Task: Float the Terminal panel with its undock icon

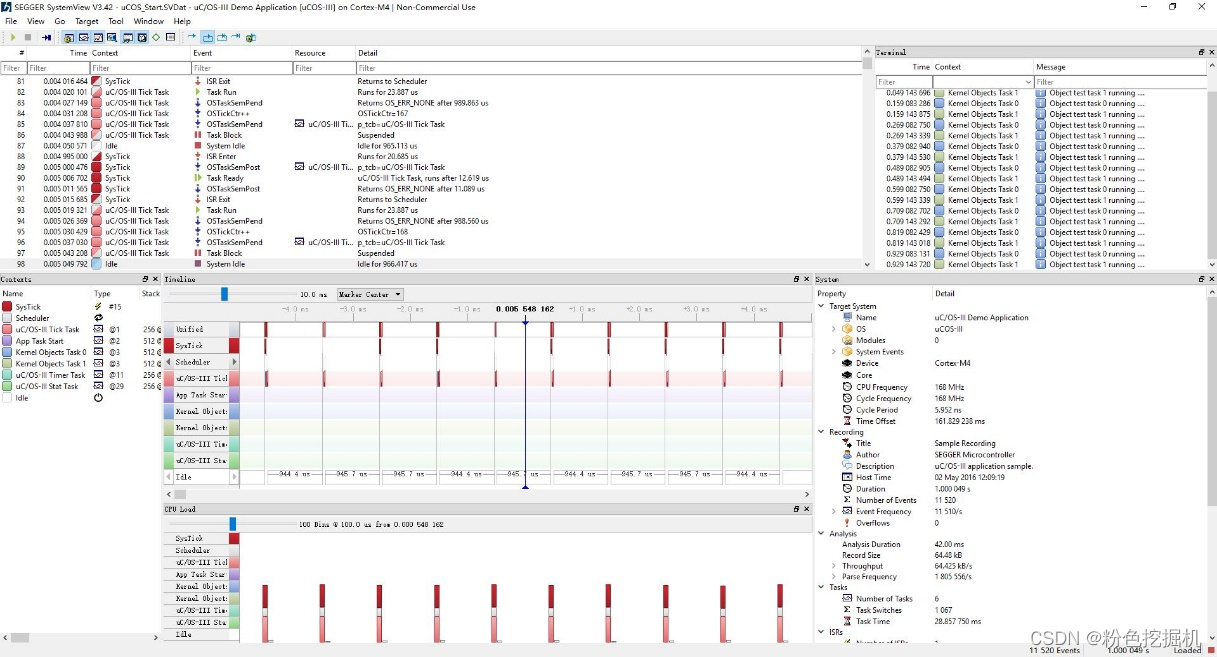Action: click(x=1201, y=52)
